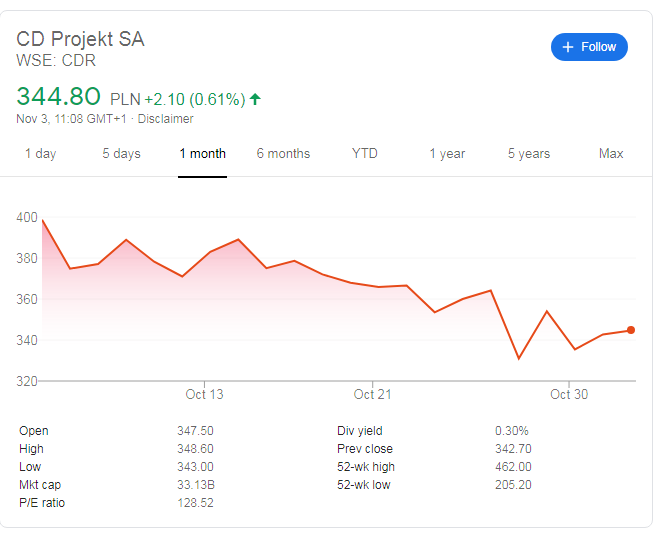Follow CD Projekt SA stock
The image size is (667, 541).
[589, 47]
